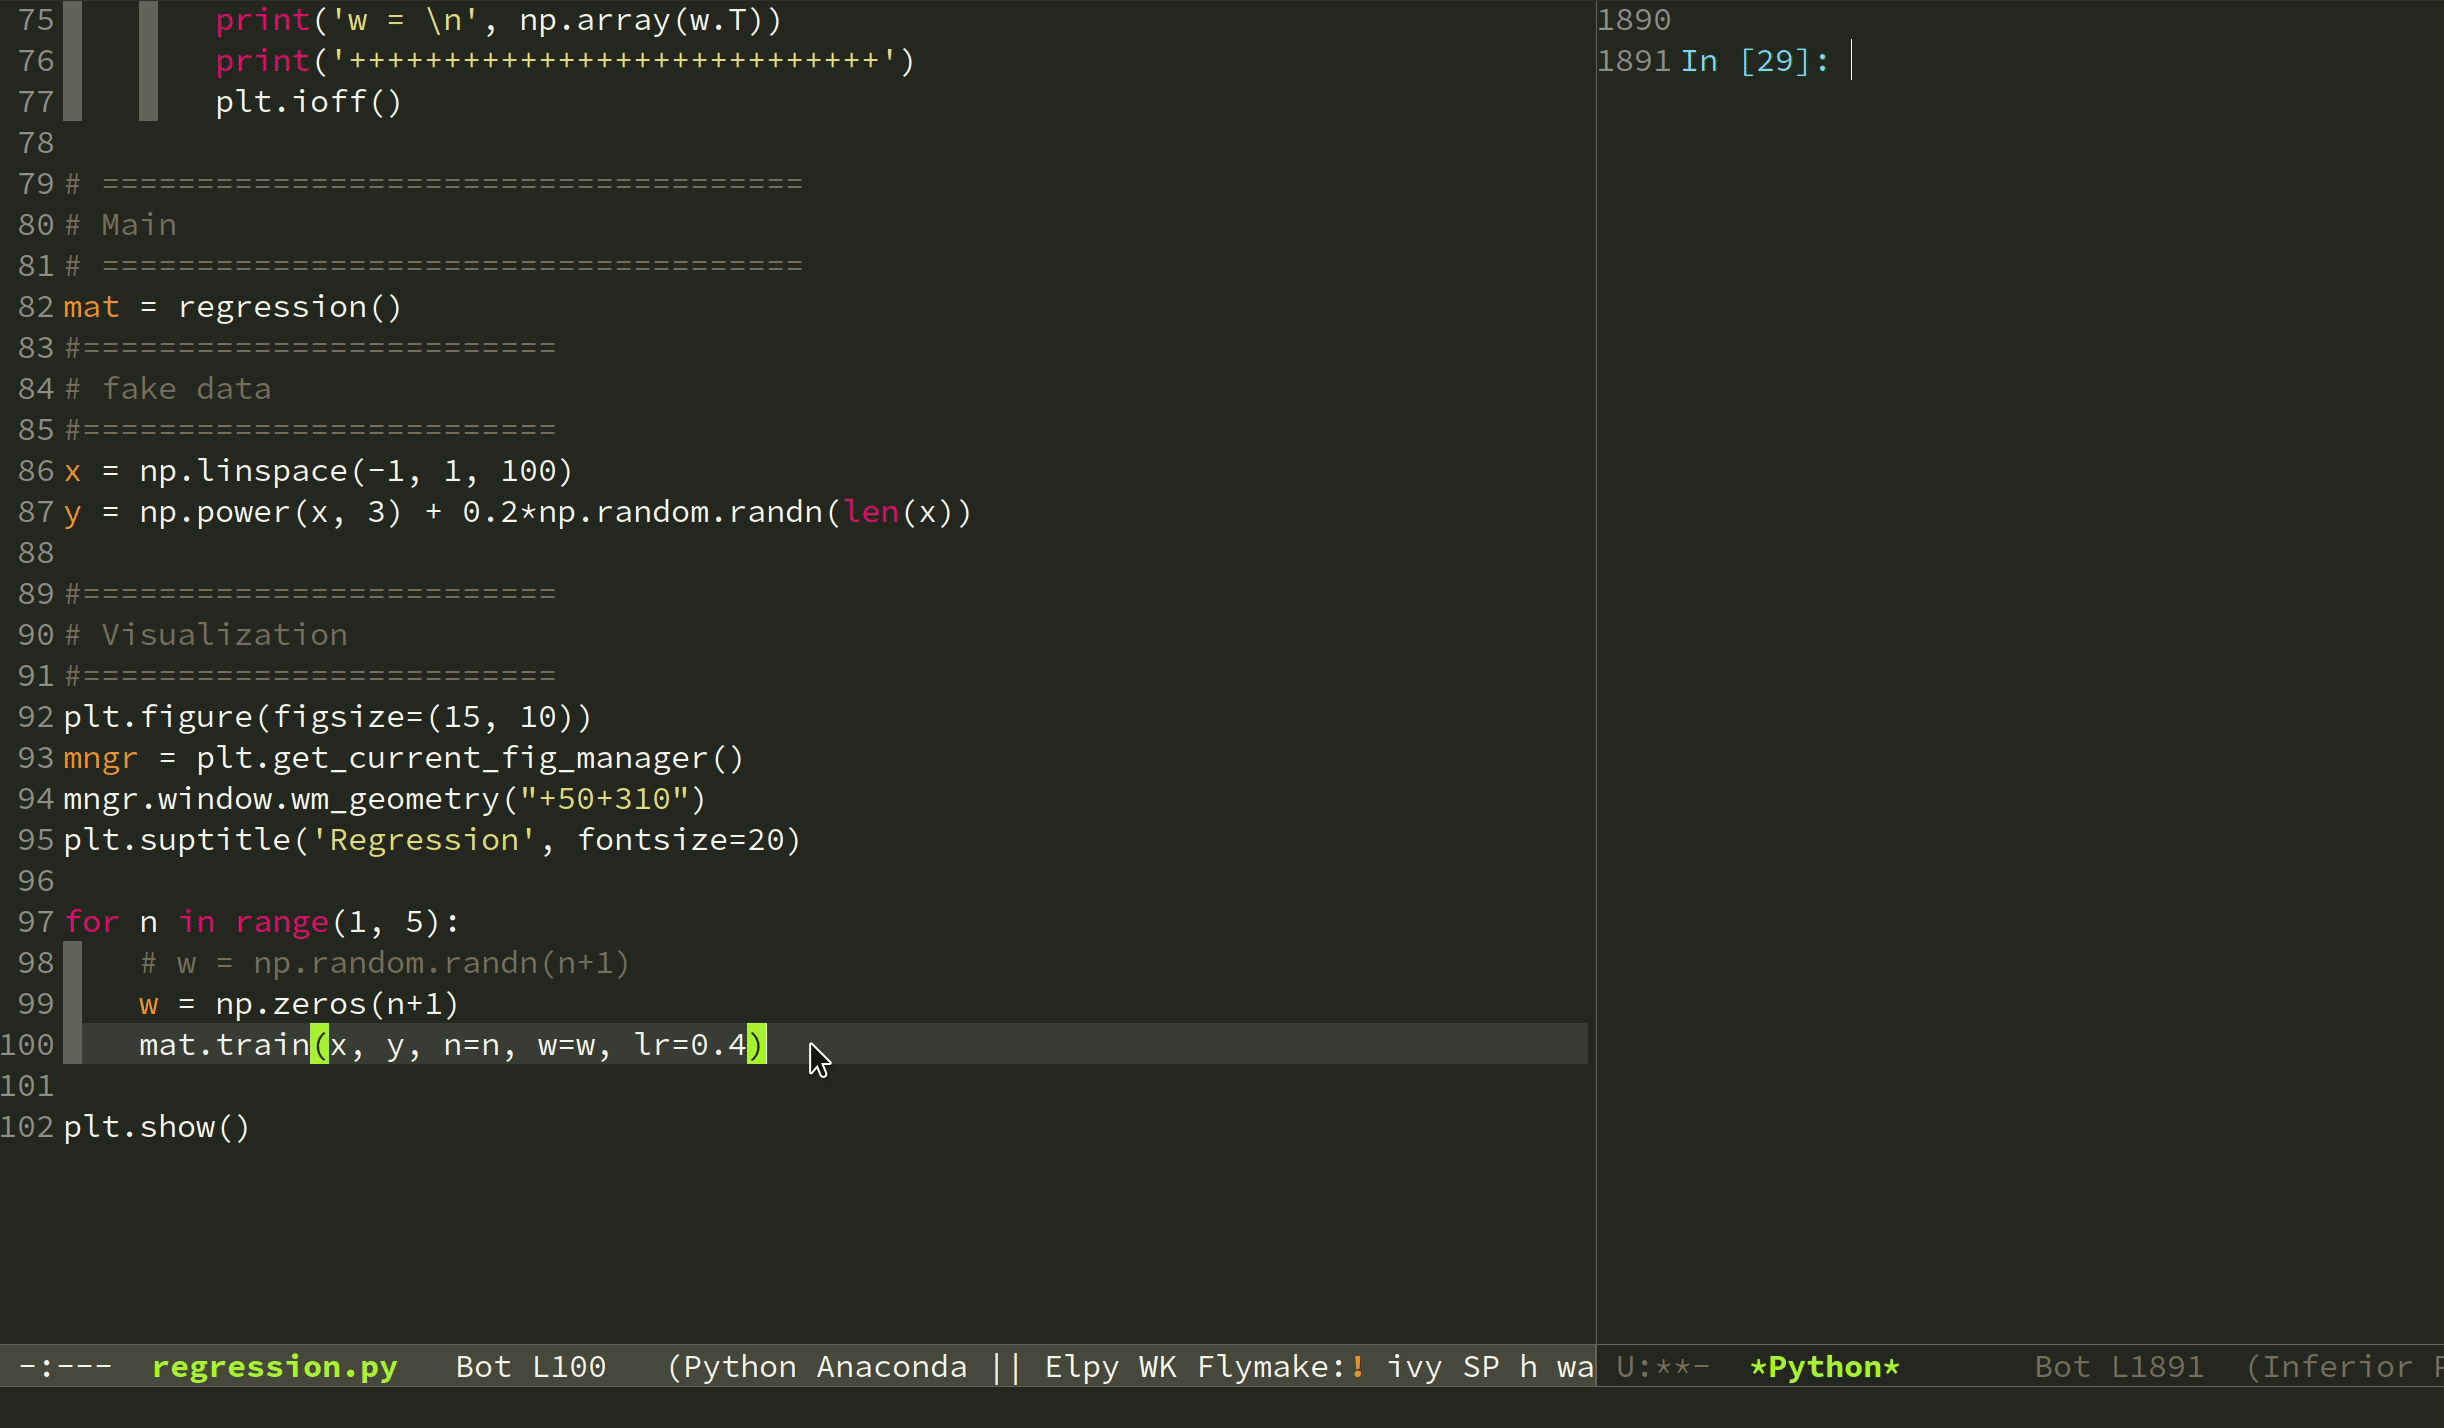2444x1428 pixels.
Task: Click the U:**- coding status in right mode line
Action: coord(1662,1367)
